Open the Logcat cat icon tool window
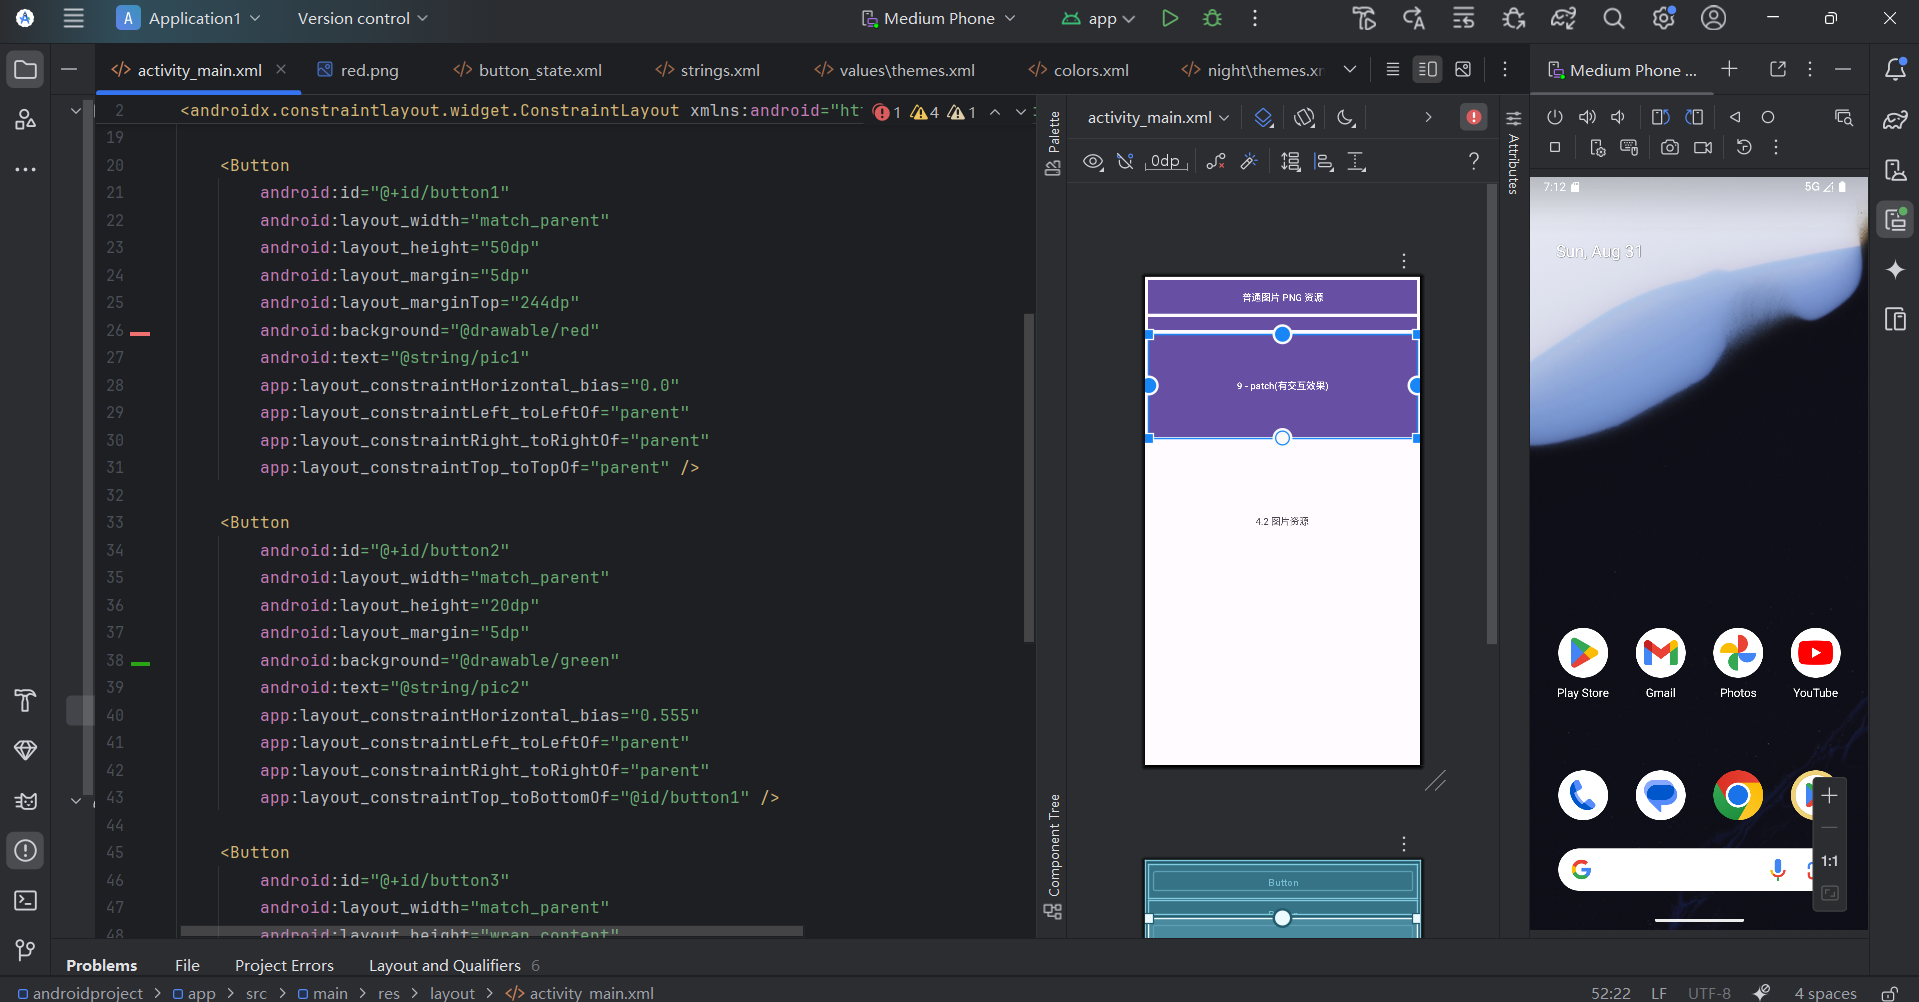This screenshot has width=1919, height=1002. 26,800
